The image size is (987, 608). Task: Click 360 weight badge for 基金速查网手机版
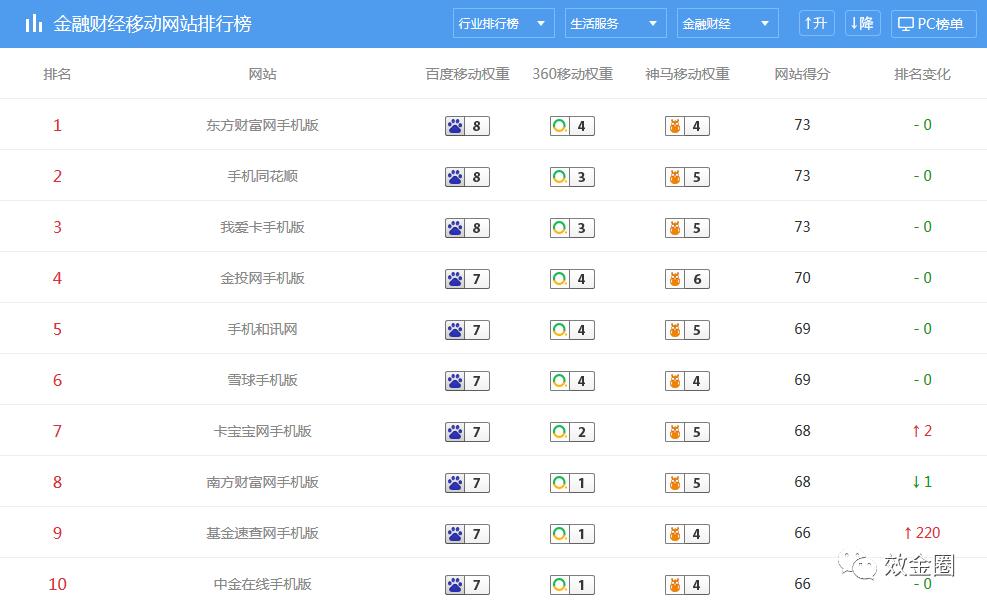tap(572, 534)
